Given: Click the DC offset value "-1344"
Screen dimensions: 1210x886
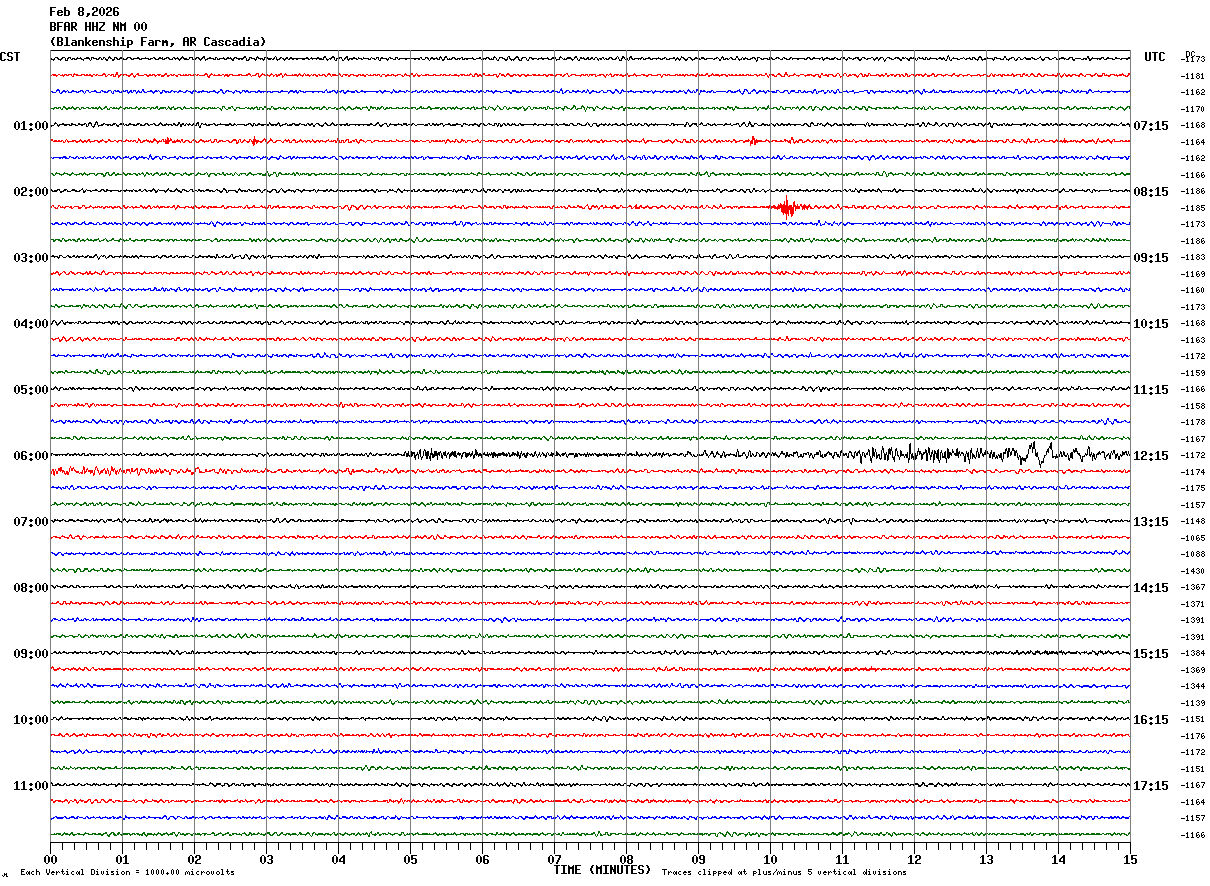Looking at the screenshot, I should (1193, 686).
